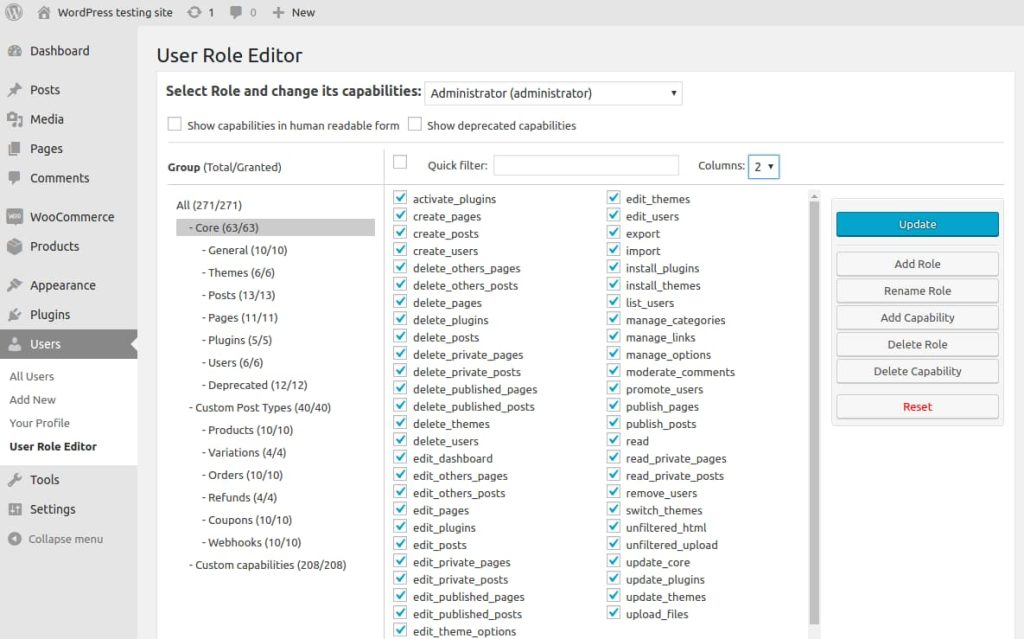Select the Custom Post Types group
The image size is (1024, 639).
click(x=262, y=407)
